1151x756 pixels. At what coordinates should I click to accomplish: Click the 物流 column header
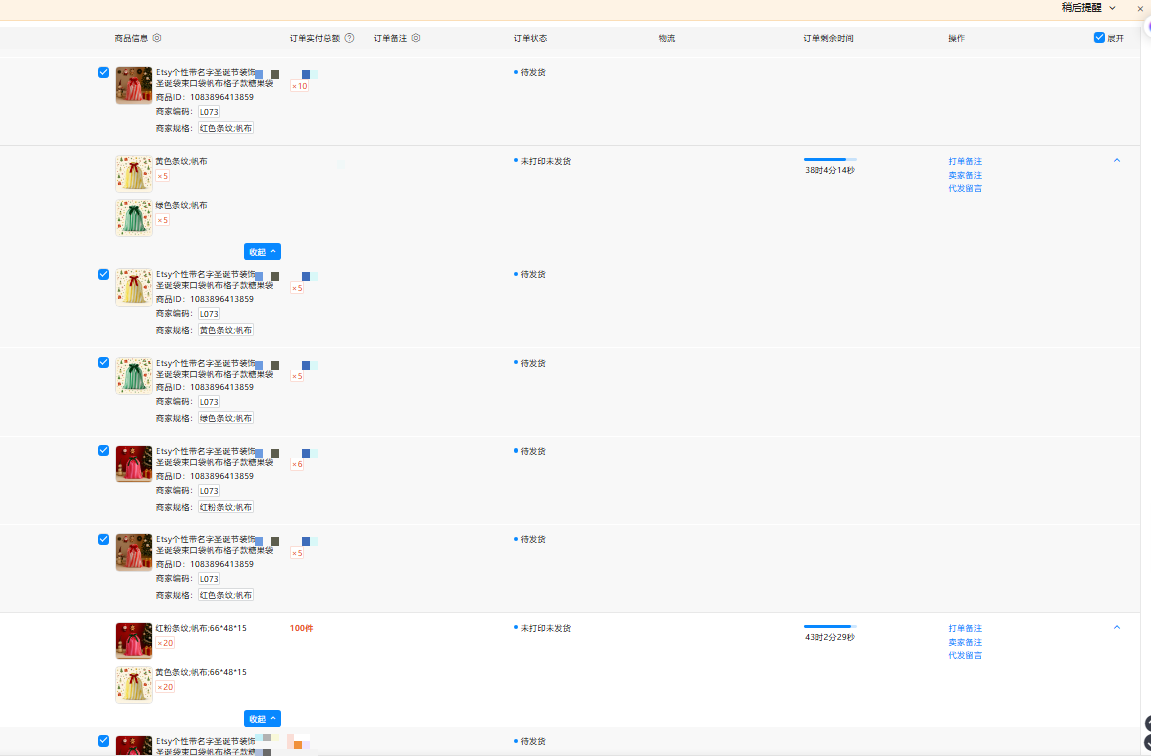click(667, 38)
